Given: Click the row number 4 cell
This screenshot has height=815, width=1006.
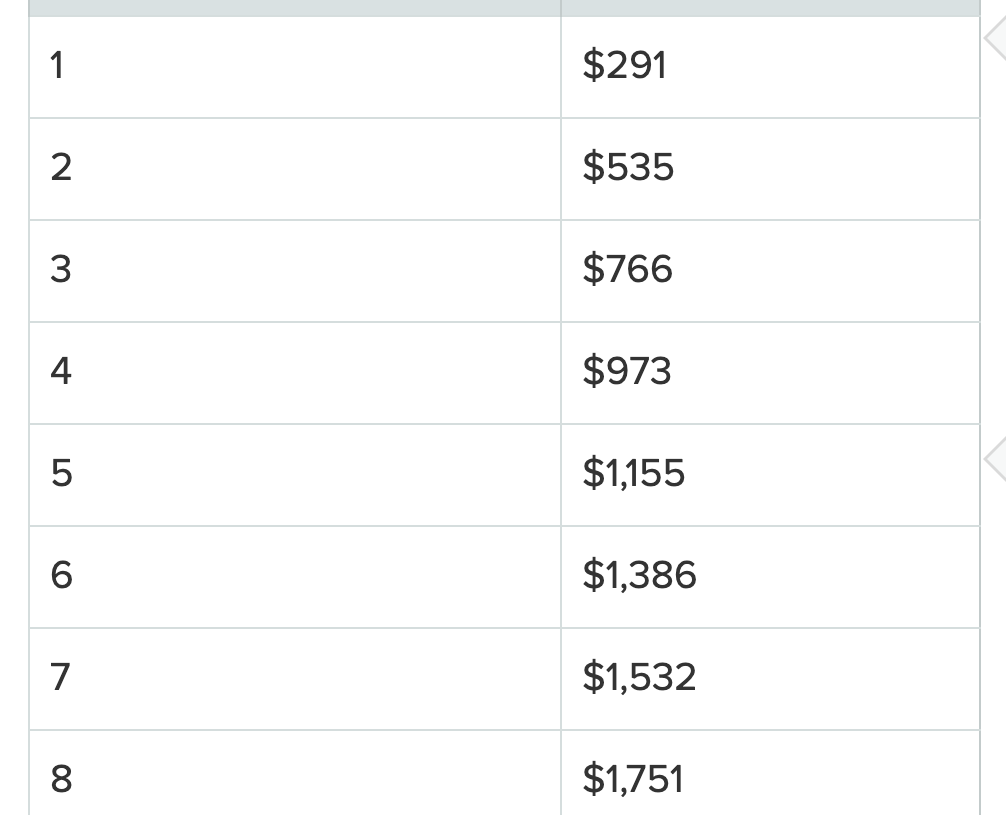Looking at the screenshot, I should click(x=295, y=373).
